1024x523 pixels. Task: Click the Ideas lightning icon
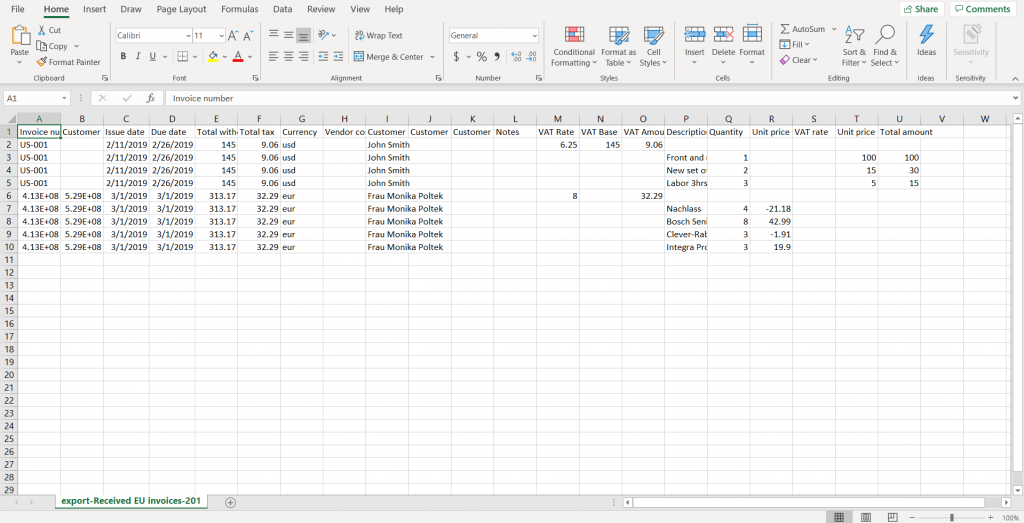tap(926, 40)
